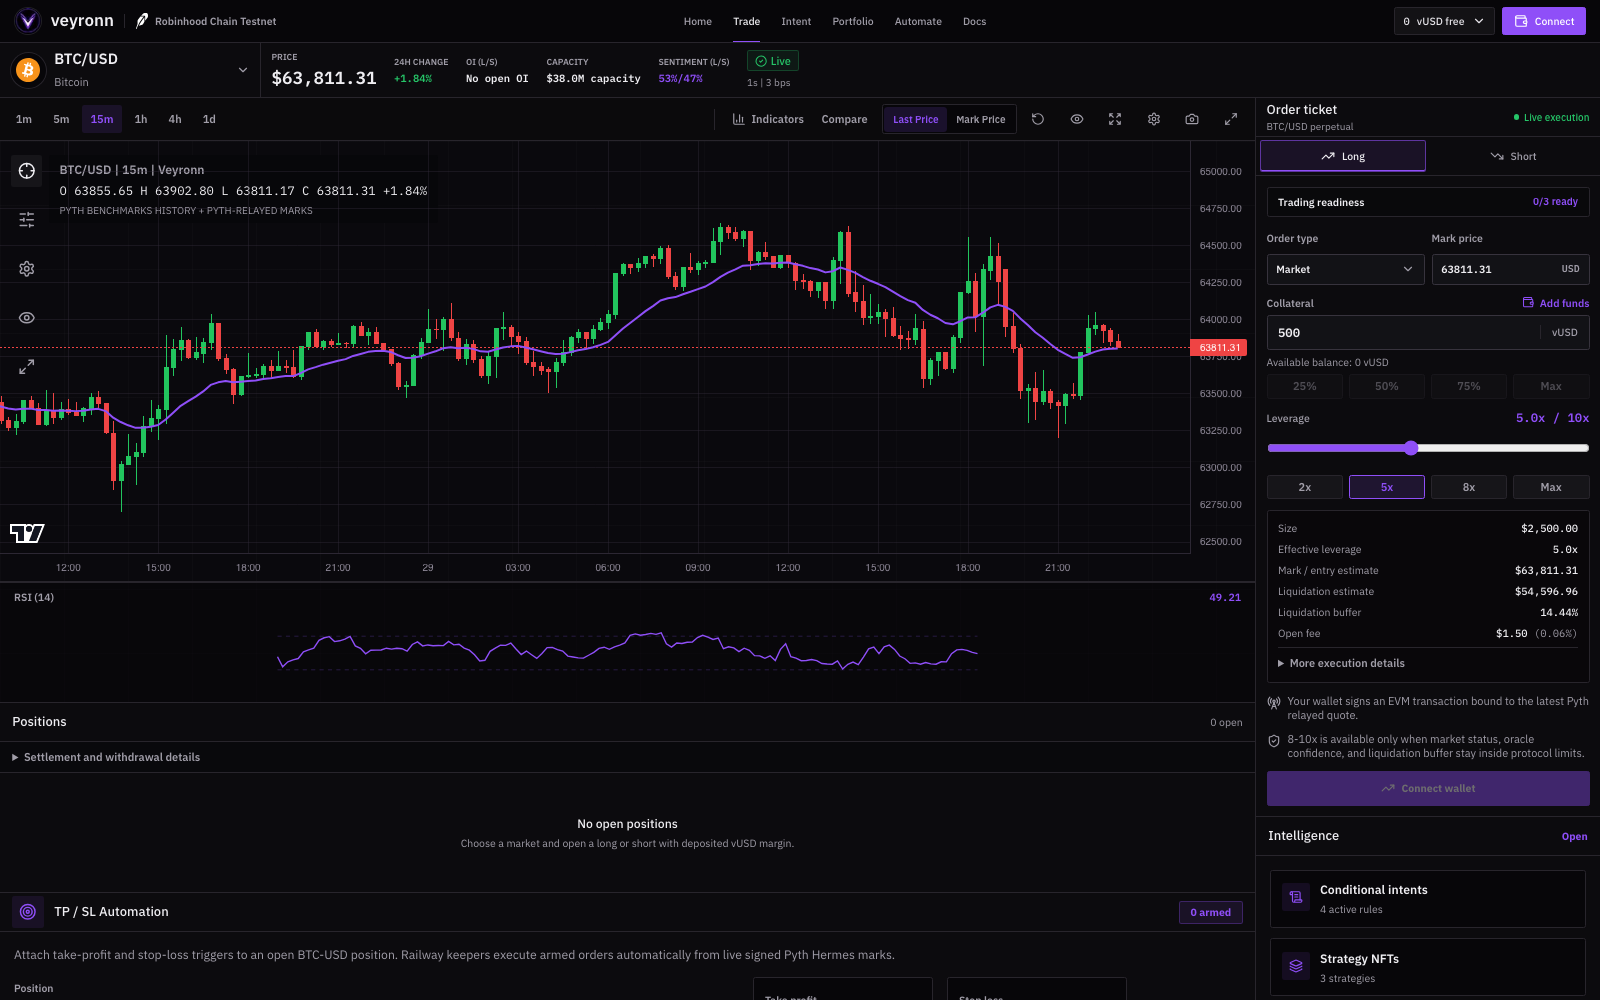Switch to Mark Price
1600x1000 pixels.
coord(981,119)
